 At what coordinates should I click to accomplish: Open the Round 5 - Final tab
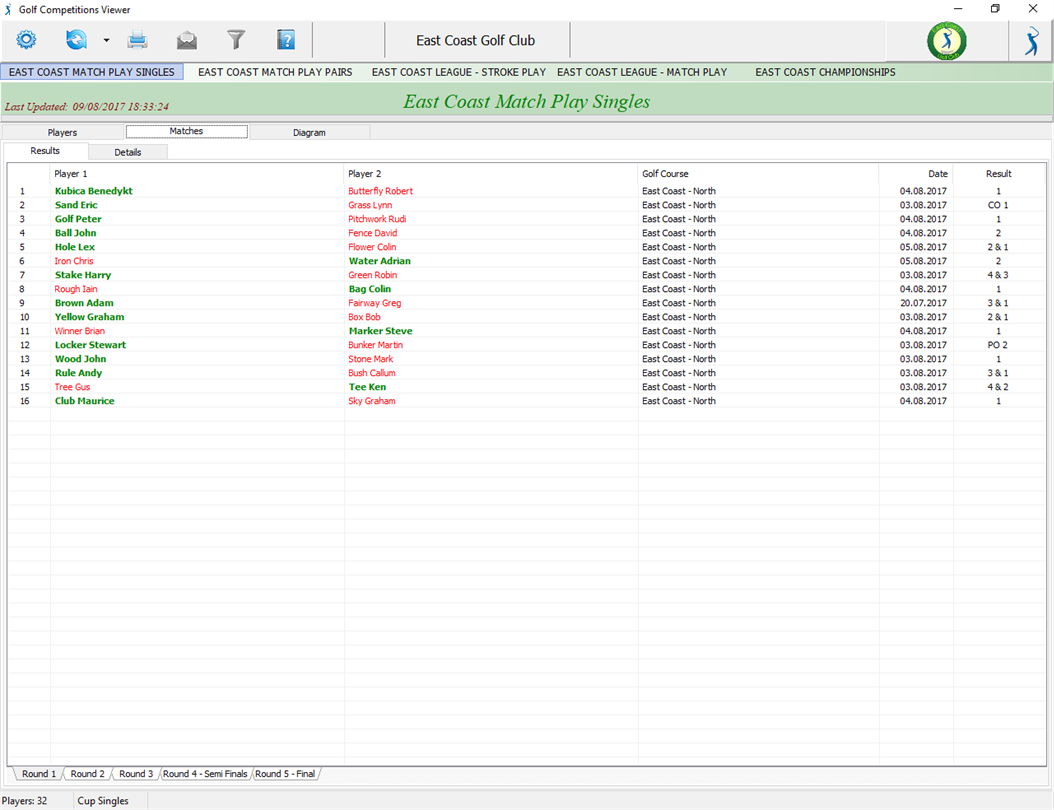285,774
